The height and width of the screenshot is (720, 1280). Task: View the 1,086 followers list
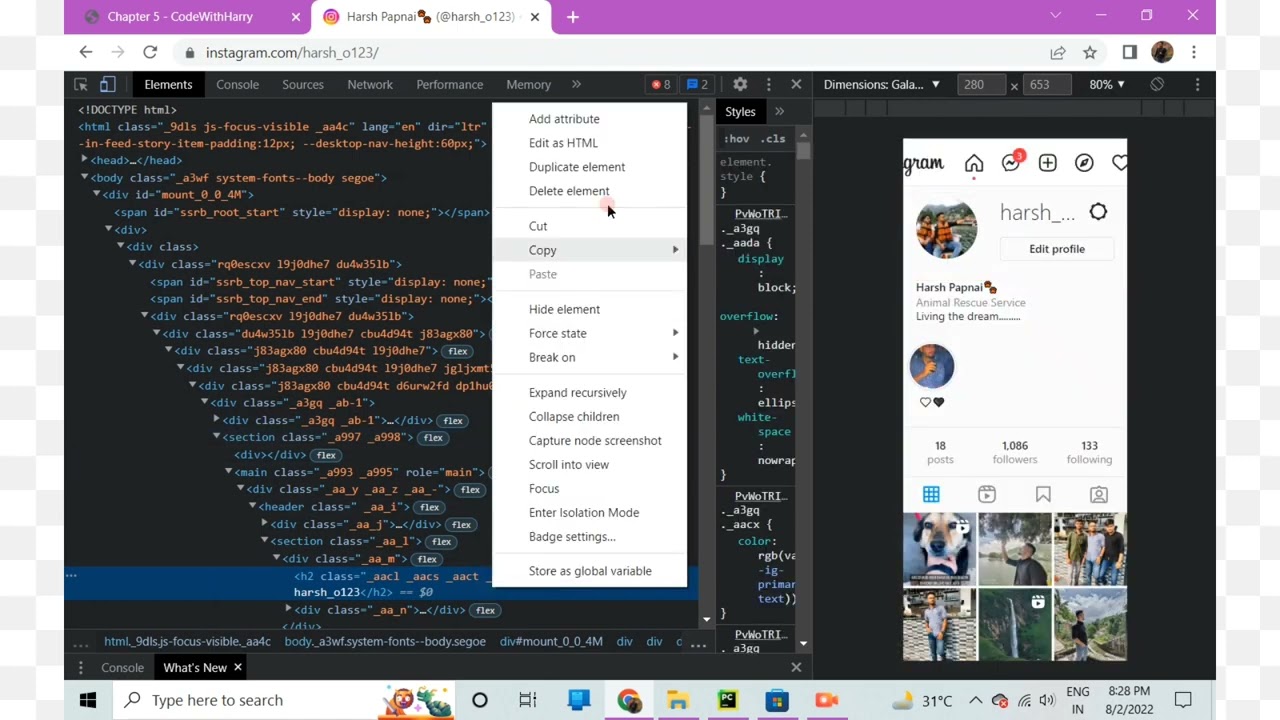coord(1015,452)
